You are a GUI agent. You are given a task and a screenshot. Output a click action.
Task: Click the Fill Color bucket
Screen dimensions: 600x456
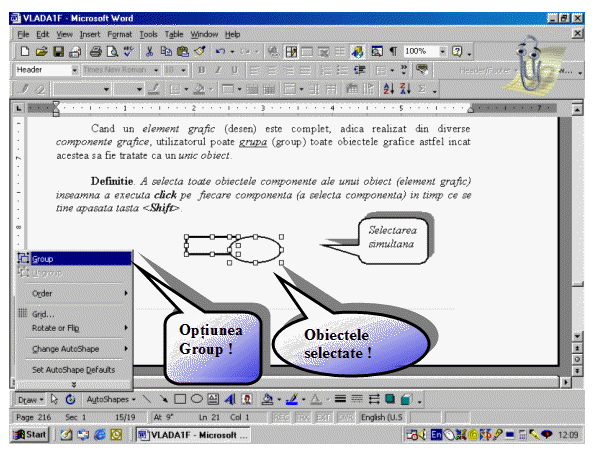[x=267, y=398]
